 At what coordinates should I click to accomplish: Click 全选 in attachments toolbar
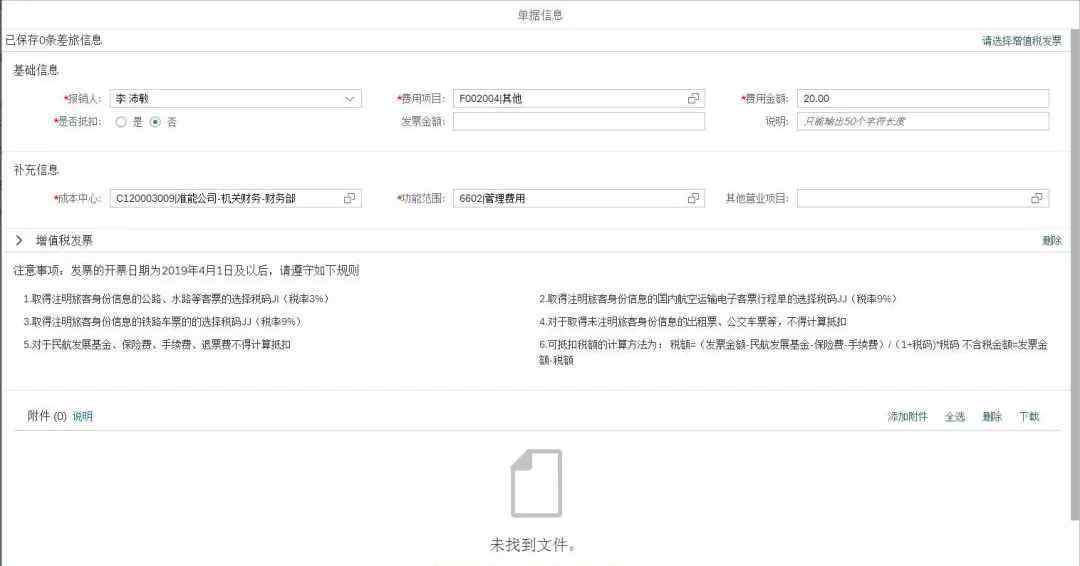954,417
